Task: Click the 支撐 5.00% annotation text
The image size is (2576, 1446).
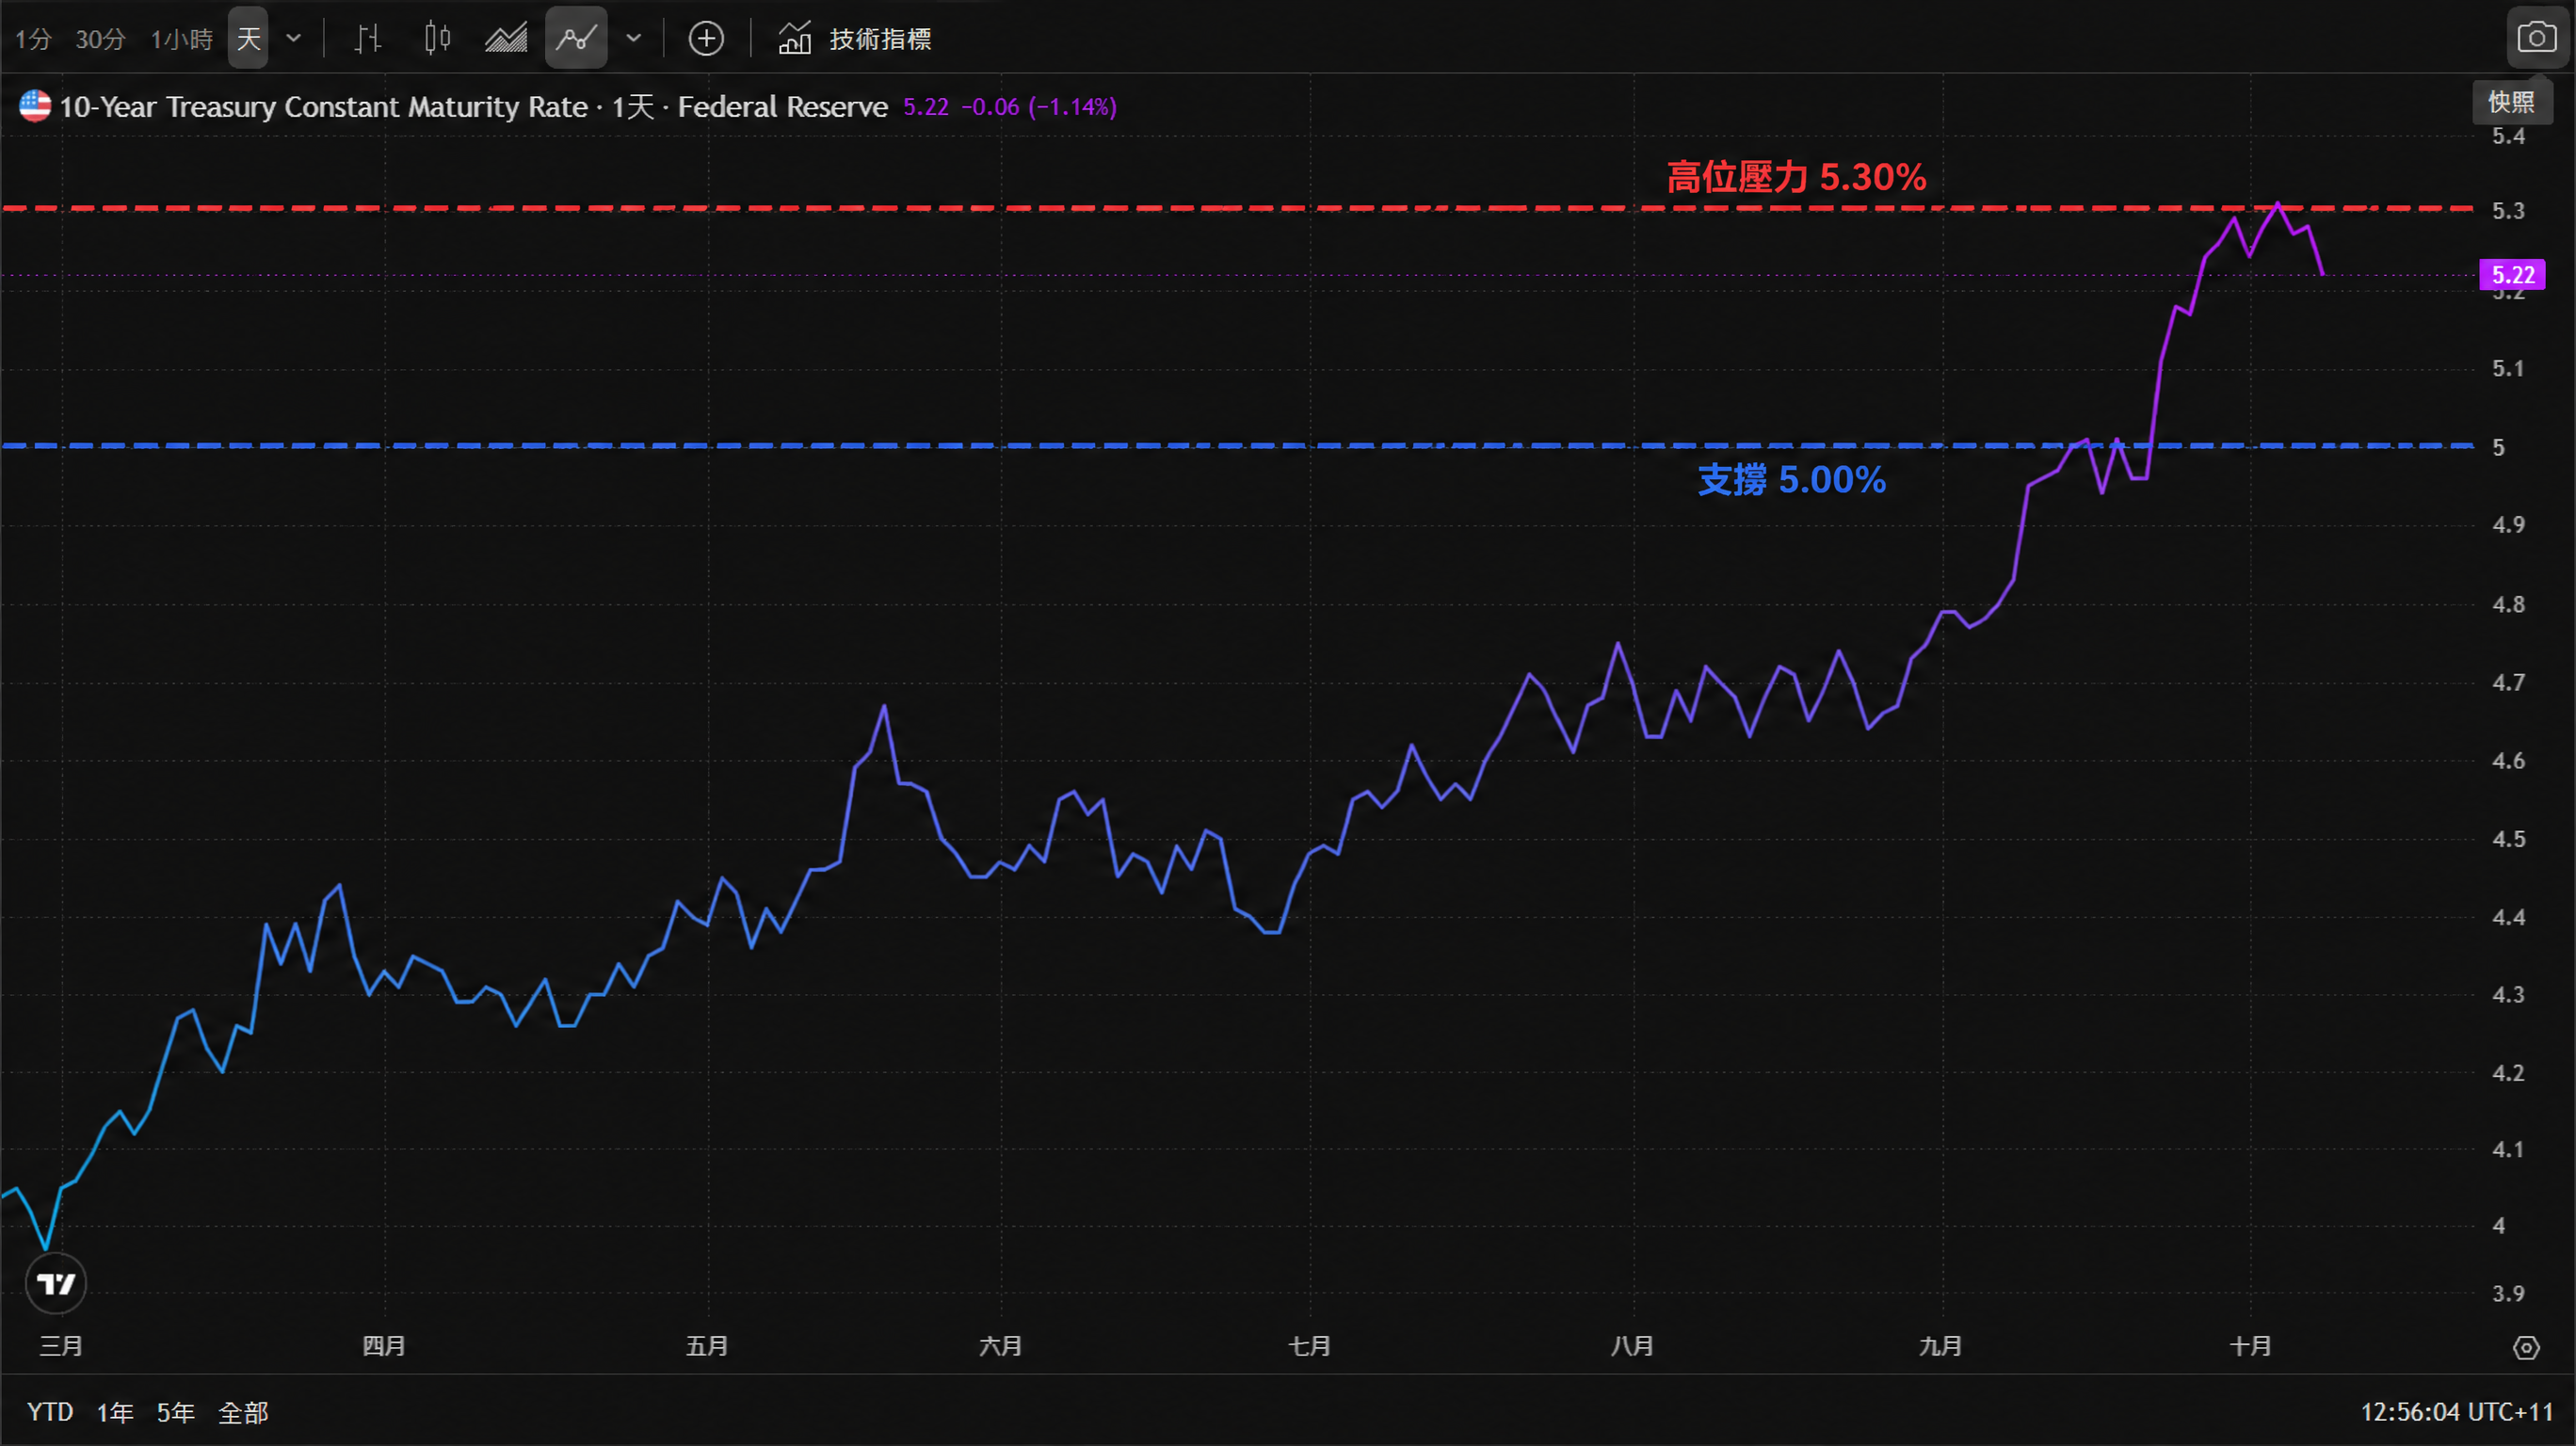Action: (x=1792, y=480)
